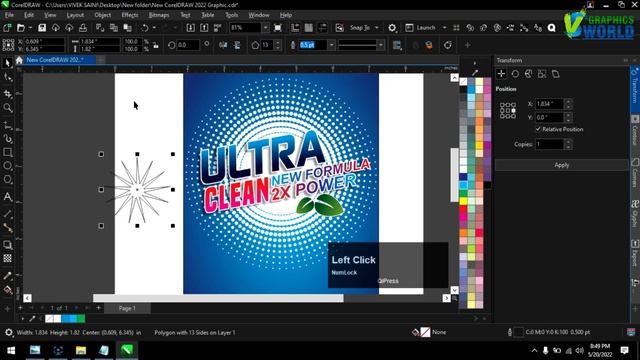The image size is (640, 360).
Task: Open the Window menu
Action: [259, 15]
